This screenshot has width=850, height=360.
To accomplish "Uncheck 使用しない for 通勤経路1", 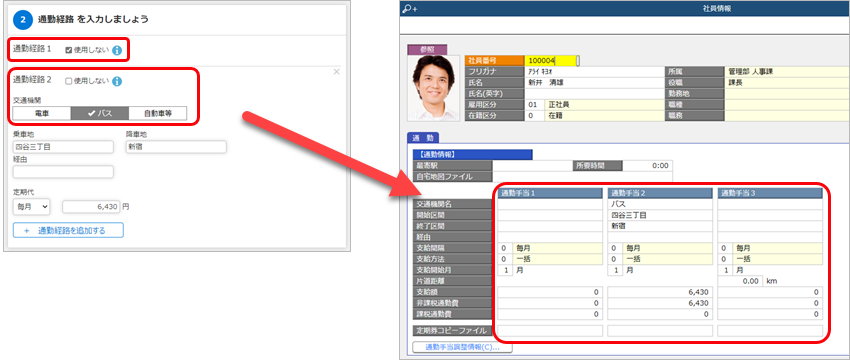I will click(x=68, y=50).
